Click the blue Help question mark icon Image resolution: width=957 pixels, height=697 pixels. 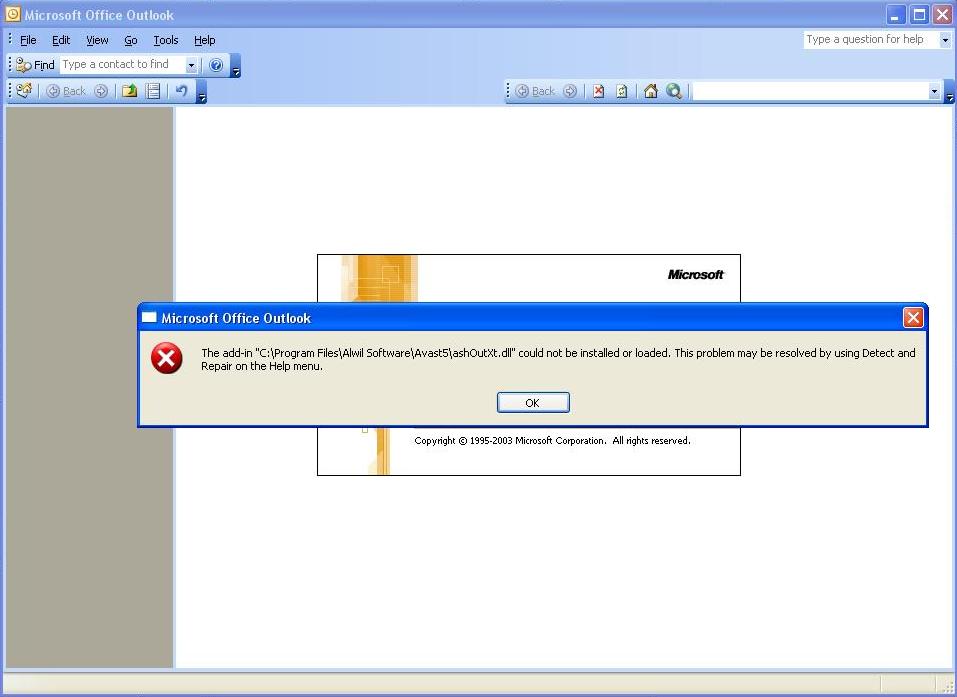[x=216, y=65]
